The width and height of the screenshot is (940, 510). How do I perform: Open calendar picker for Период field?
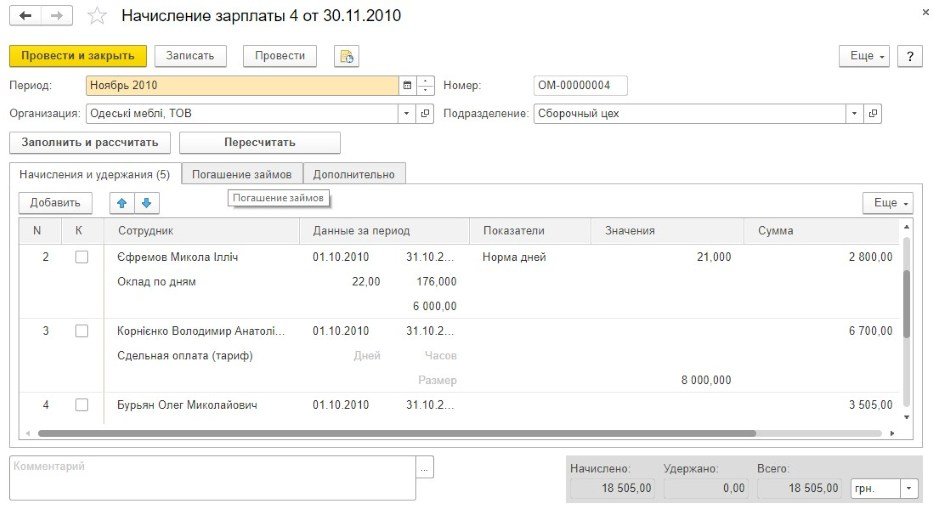[x=407, y=85]
